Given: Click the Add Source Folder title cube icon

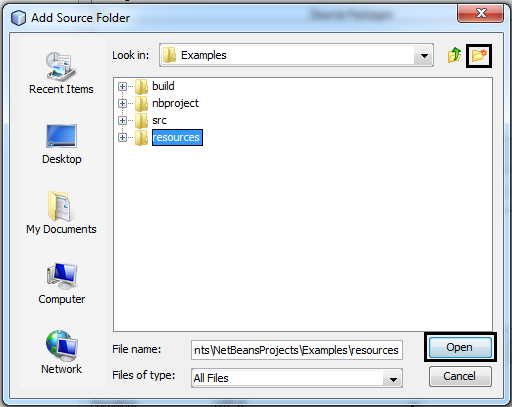Looking at the screenshot, I should click(x=18, y=18).
